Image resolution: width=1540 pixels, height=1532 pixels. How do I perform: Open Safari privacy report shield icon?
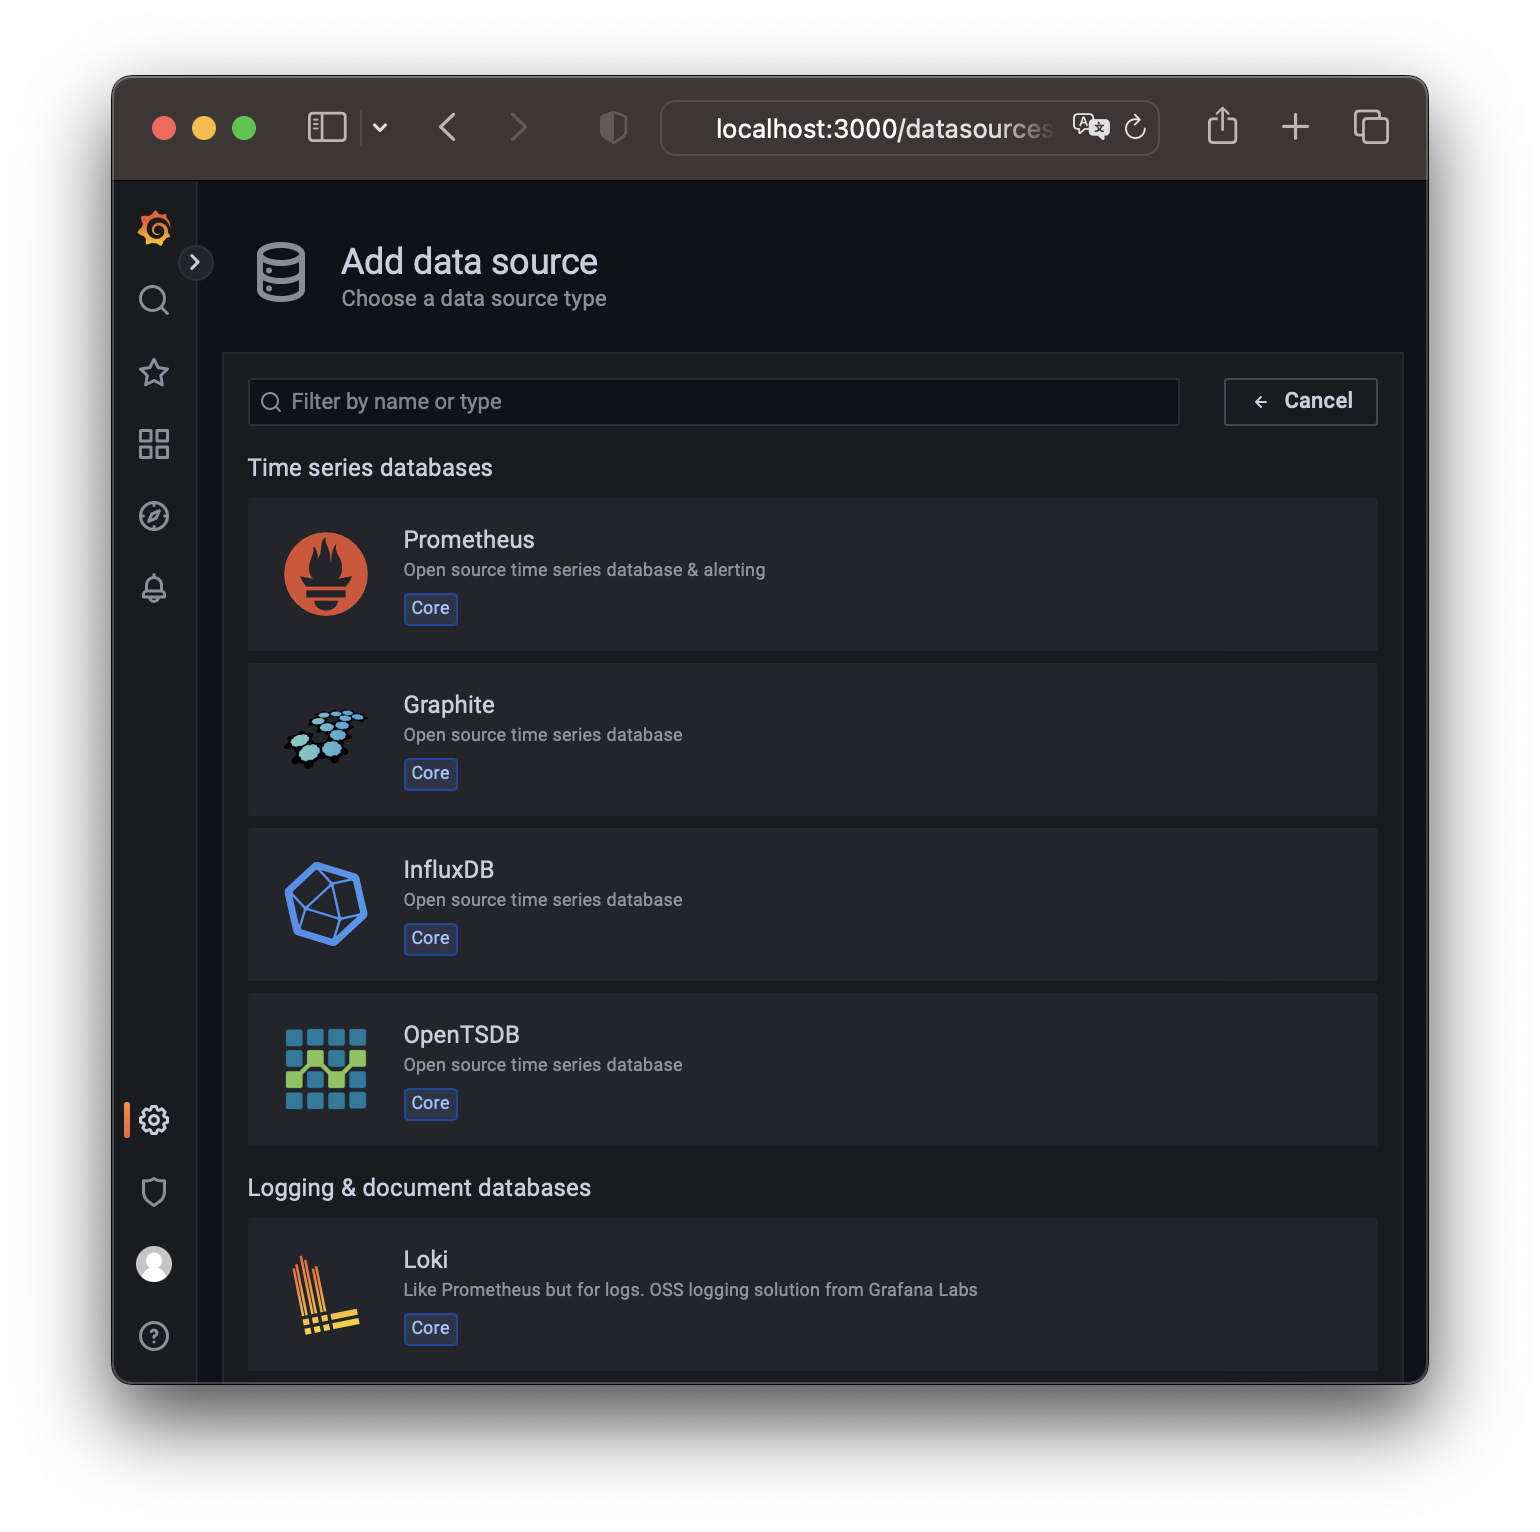pos(613,127)
